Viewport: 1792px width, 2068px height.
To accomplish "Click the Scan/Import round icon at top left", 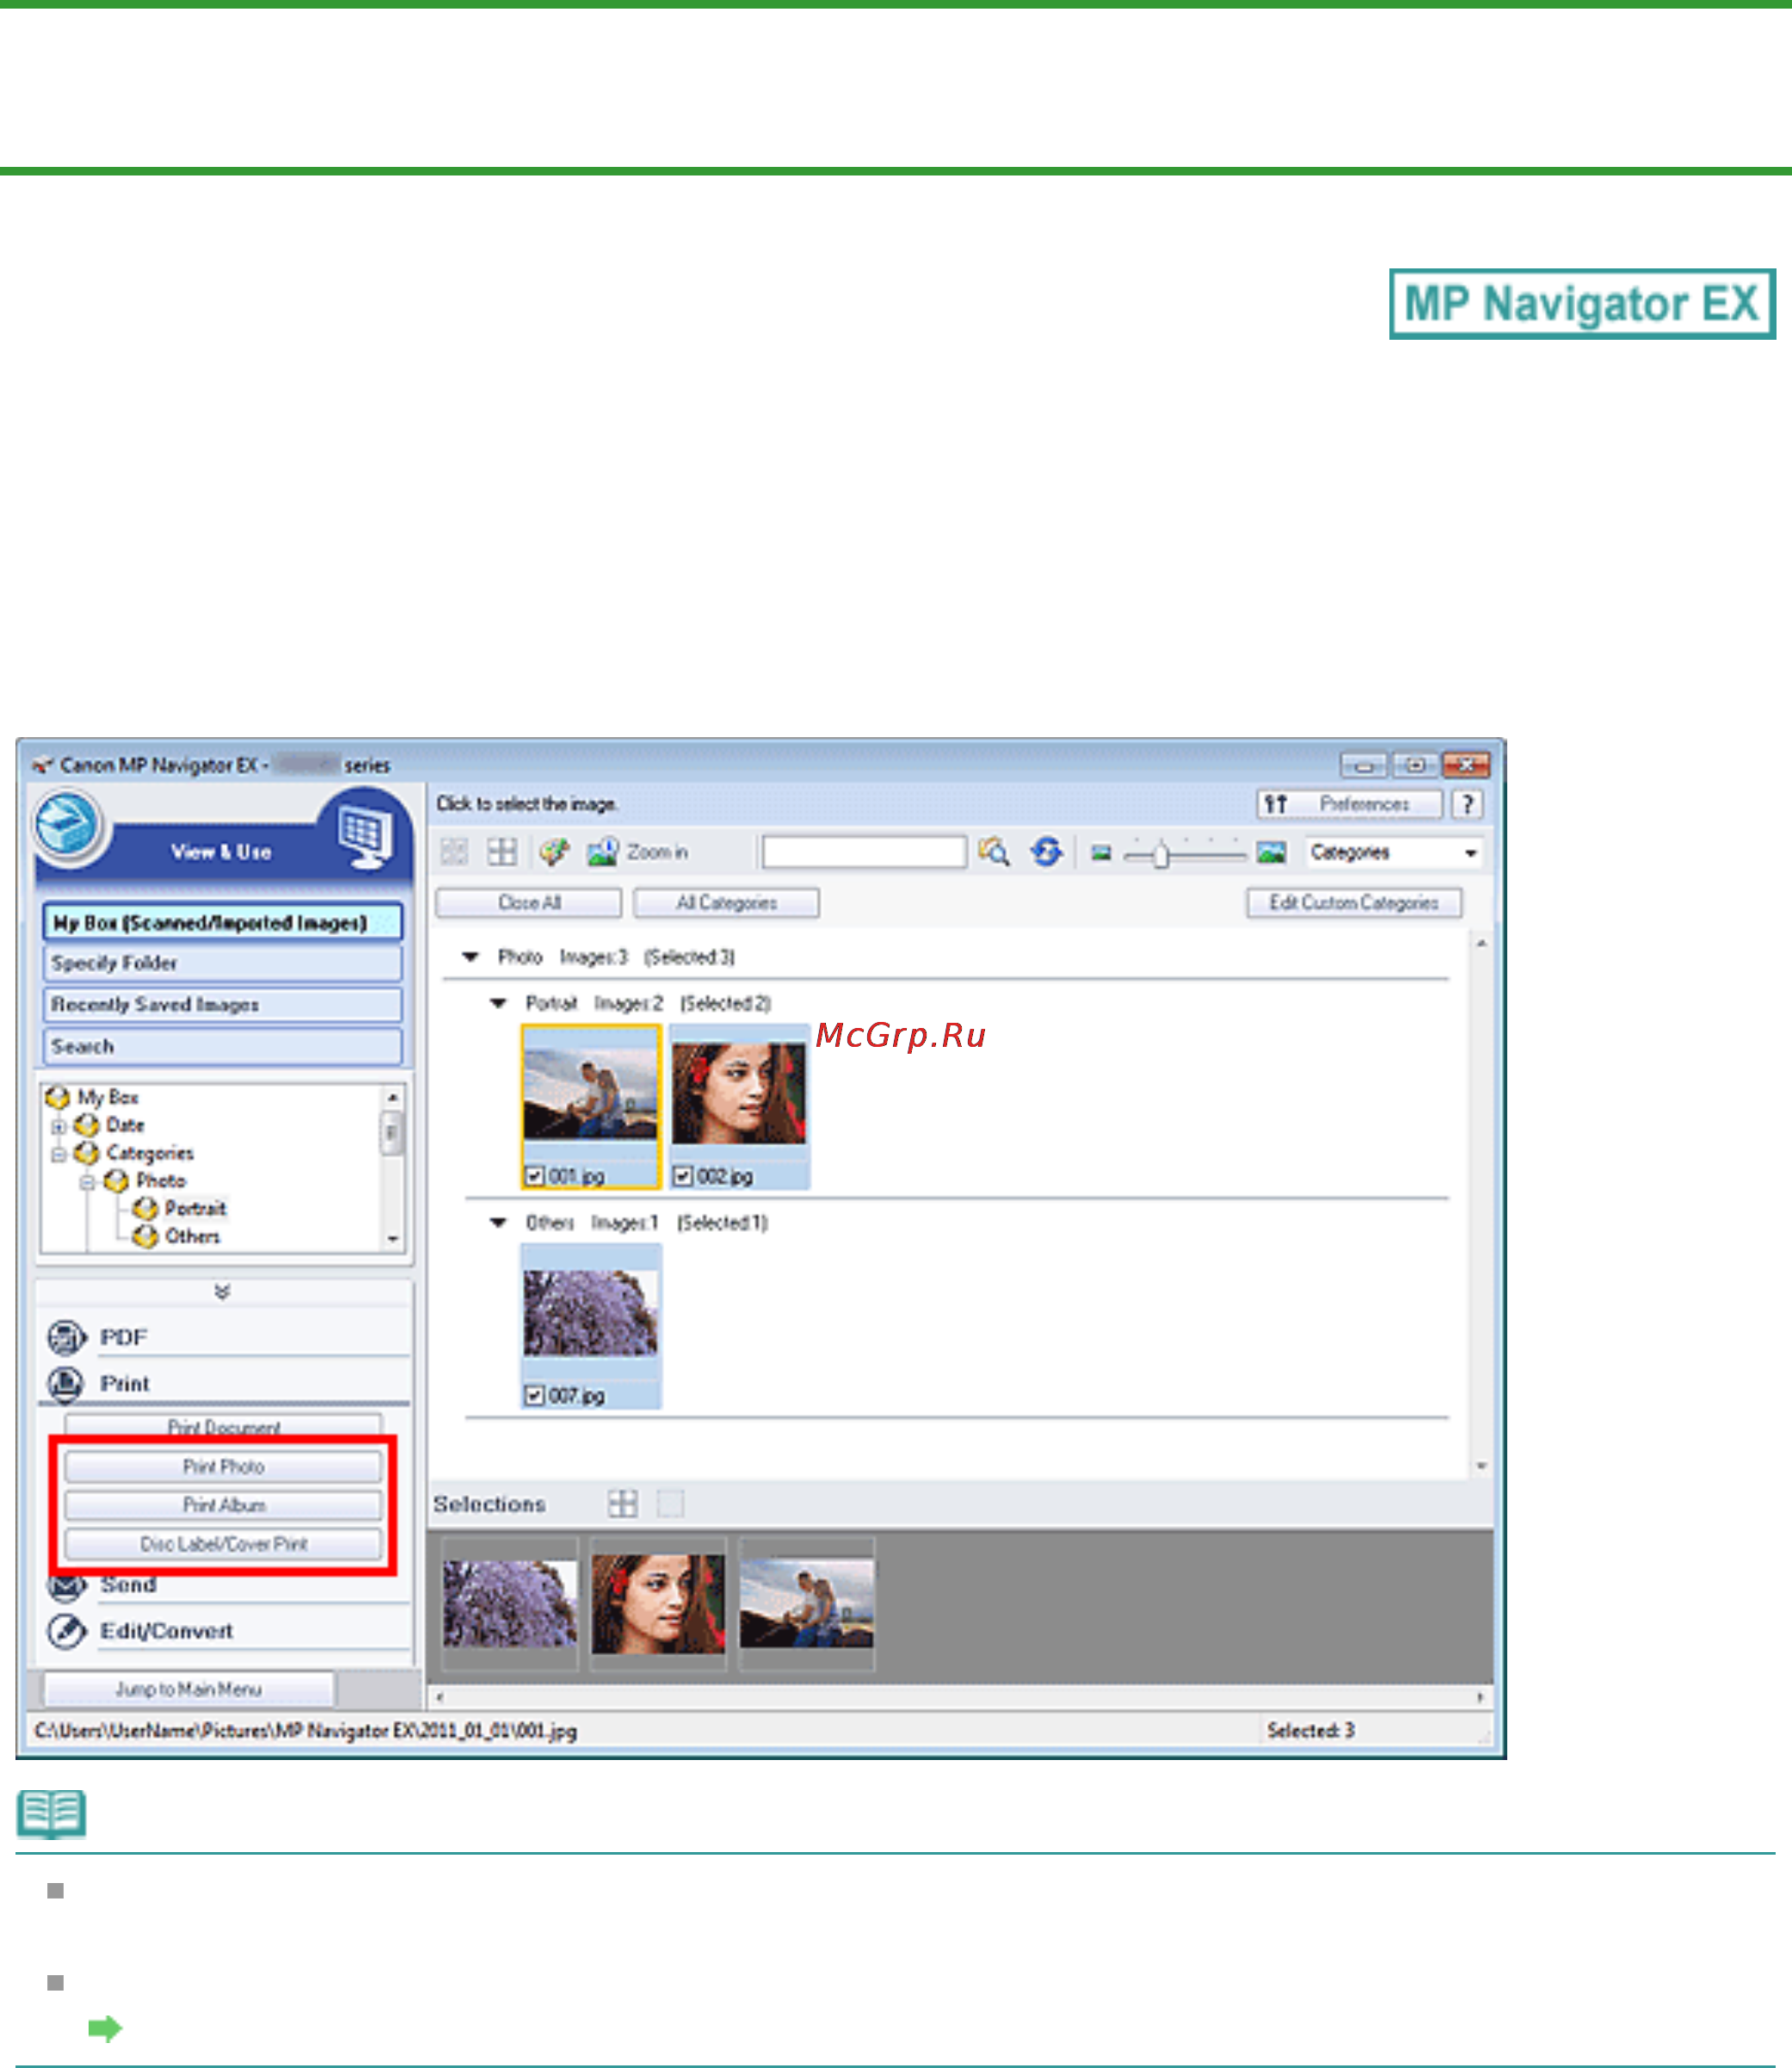I will (67, 827).
